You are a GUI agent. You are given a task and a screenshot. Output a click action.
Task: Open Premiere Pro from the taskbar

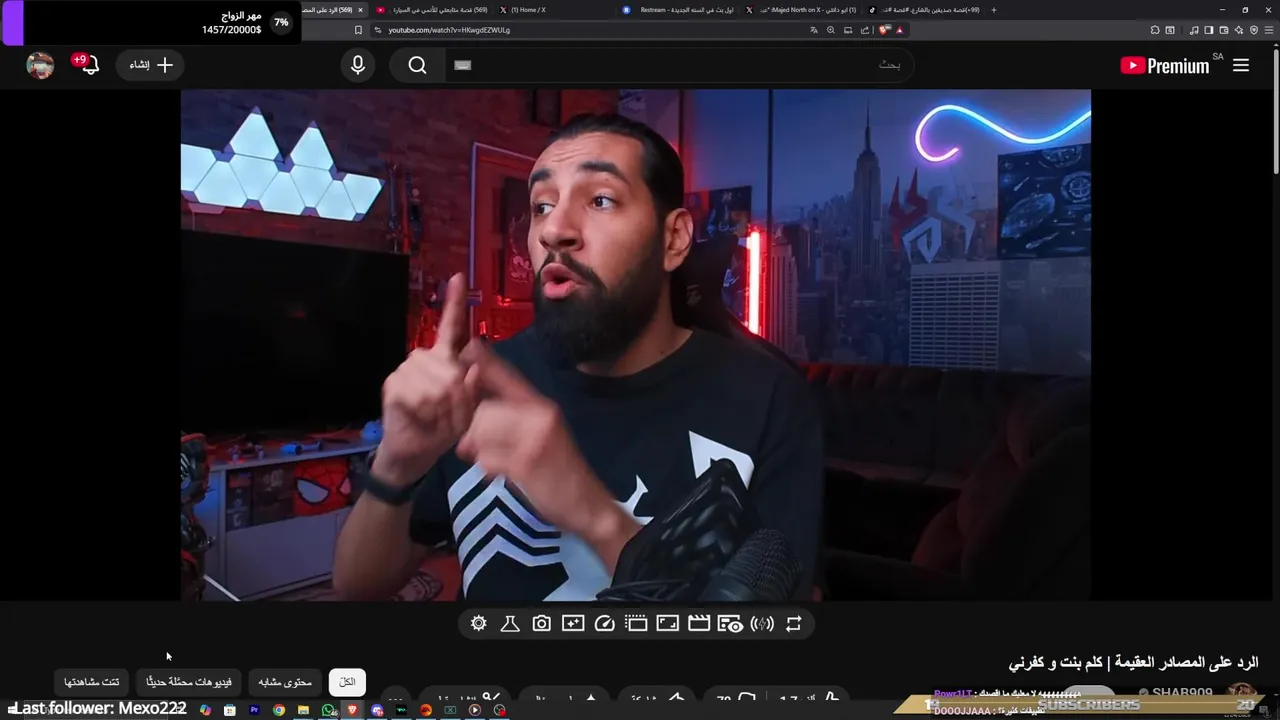tap(254, 710)
